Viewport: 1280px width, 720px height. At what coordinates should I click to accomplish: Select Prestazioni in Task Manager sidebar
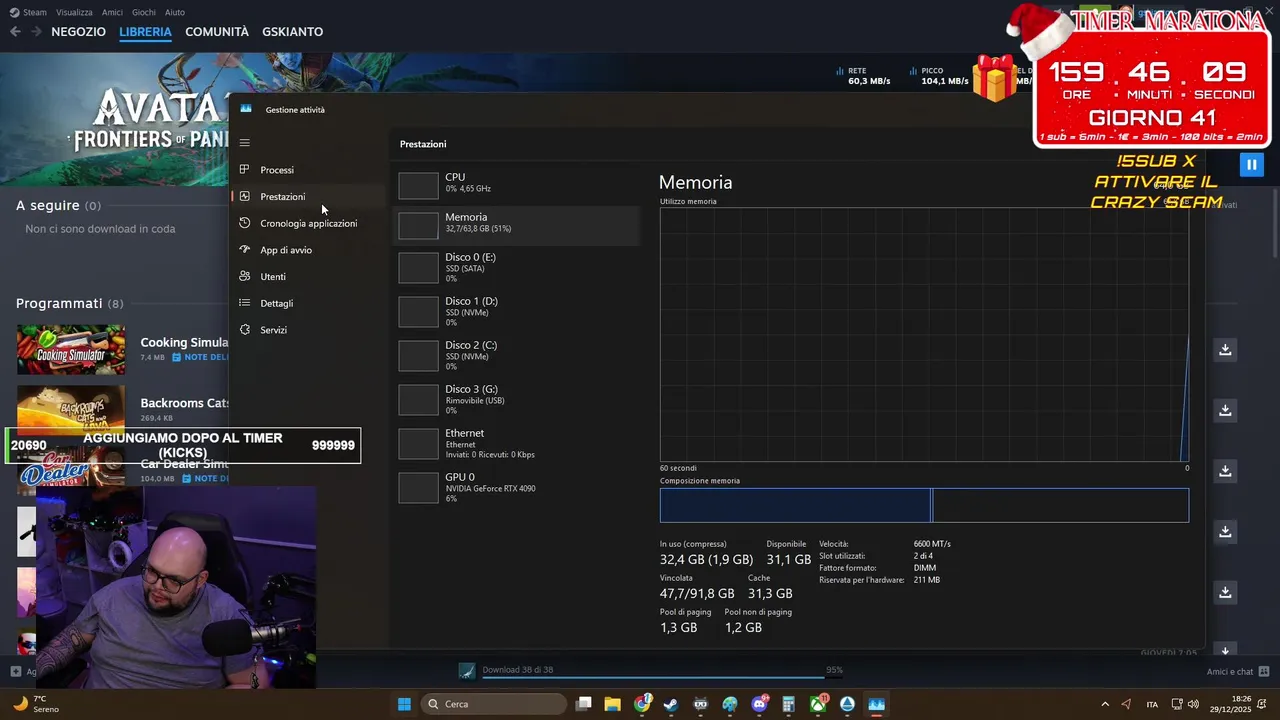click(308, 197)
